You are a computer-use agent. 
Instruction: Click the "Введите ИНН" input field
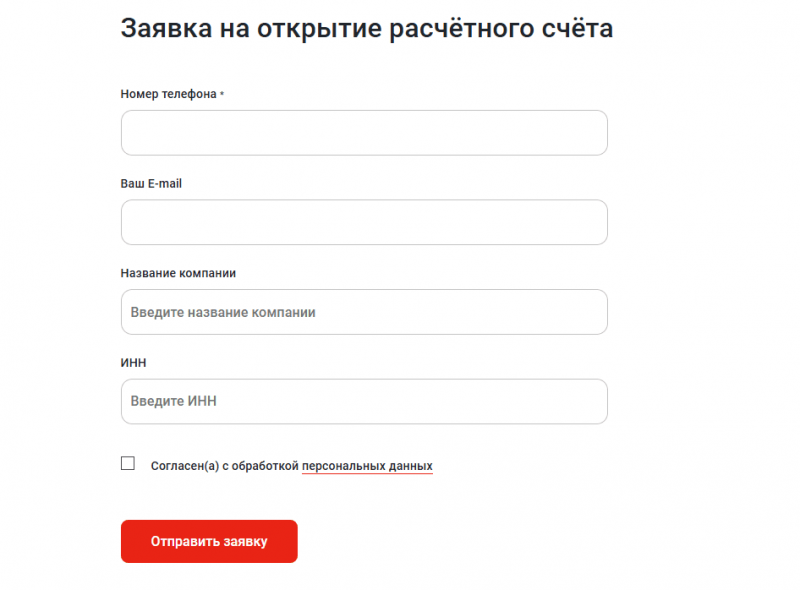coord(364,401)
